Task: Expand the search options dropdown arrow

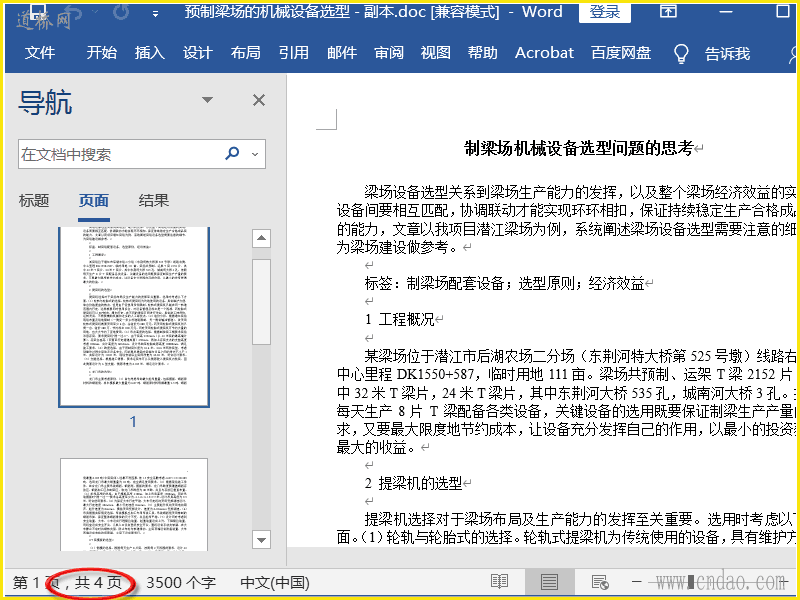Action: [x=255, y=154]
